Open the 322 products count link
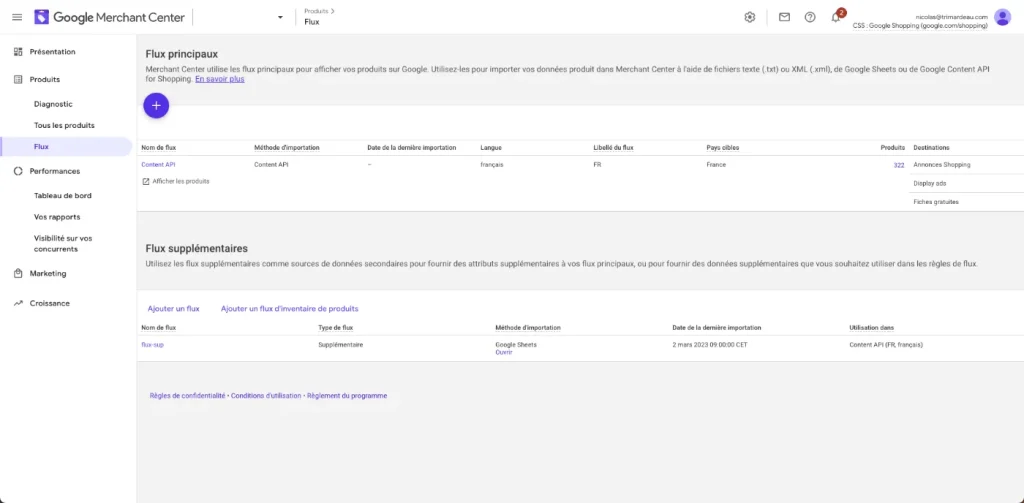The image size is (1024, 503). point(899,165)
